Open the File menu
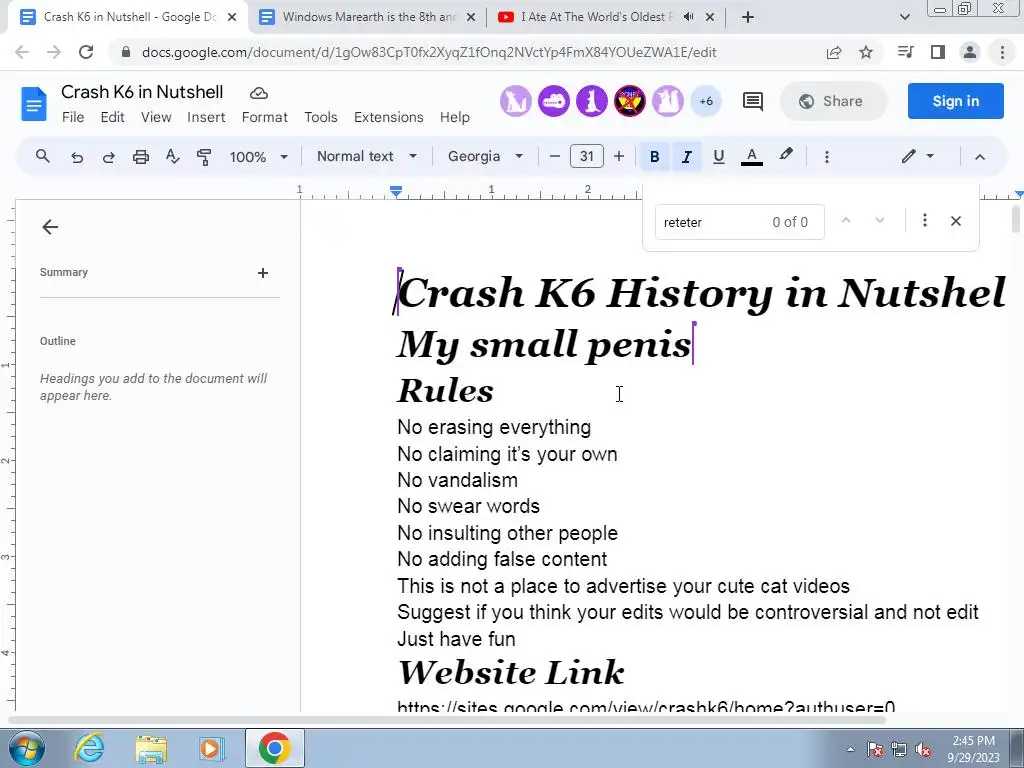Viewport: 1024px width, 768px height. [x=73, y=118]
